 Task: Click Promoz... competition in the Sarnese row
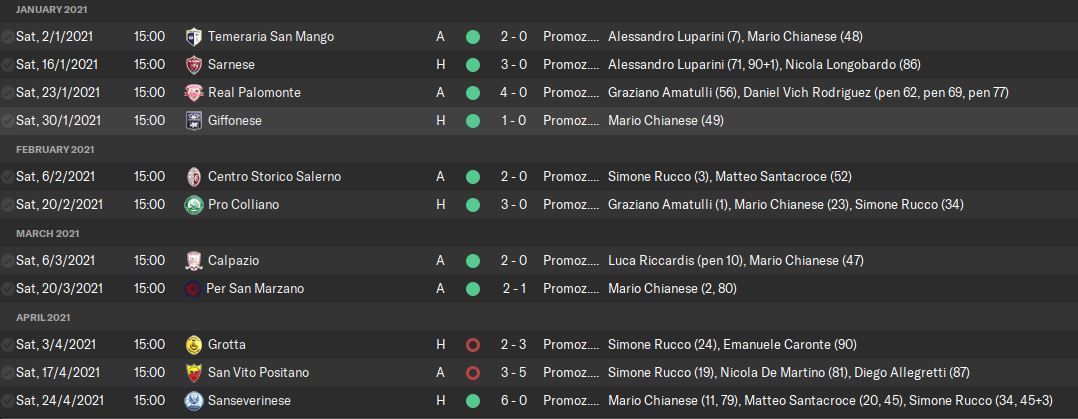point(571,64)
